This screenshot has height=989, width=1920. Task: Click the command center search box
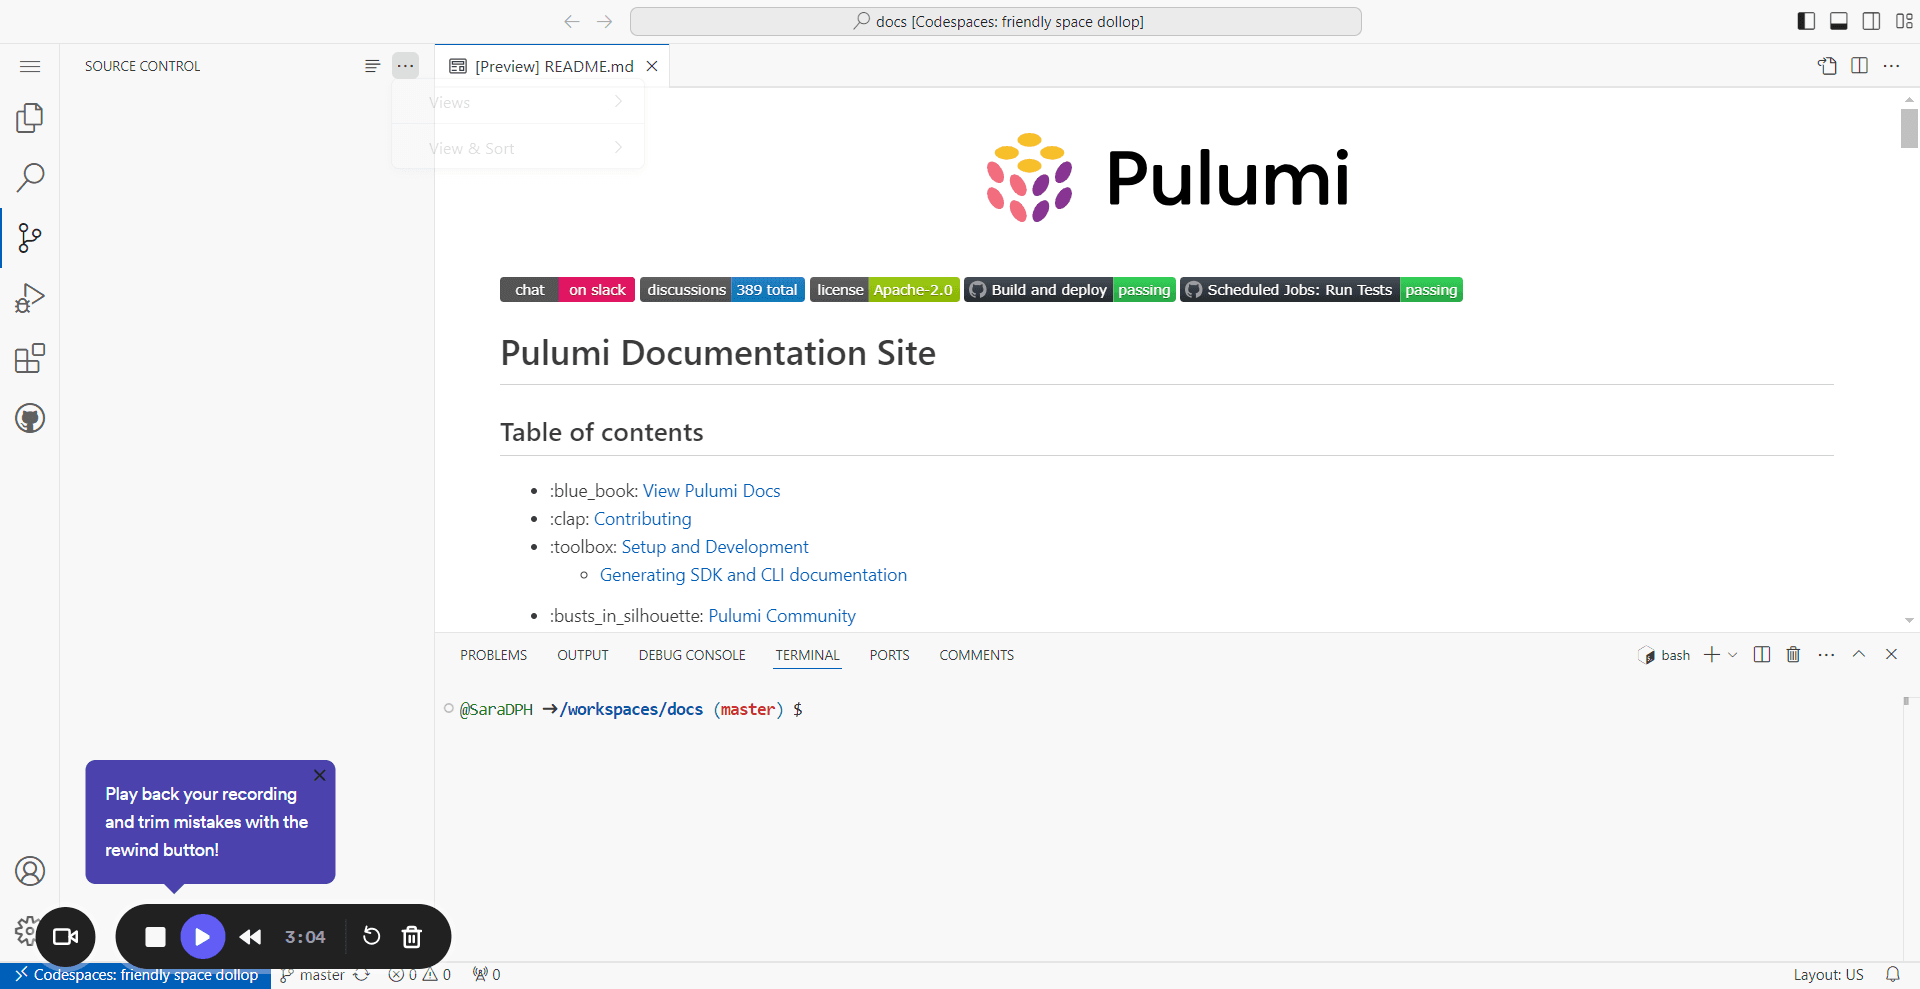pyautogui.click(x=996, y=21)
